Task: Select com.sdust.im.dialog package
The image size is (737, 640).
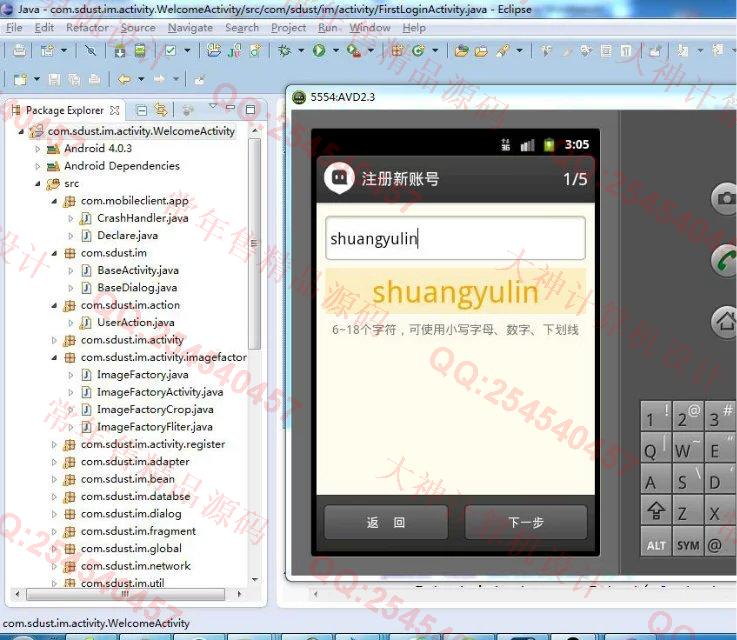Action: click(131, 514)
